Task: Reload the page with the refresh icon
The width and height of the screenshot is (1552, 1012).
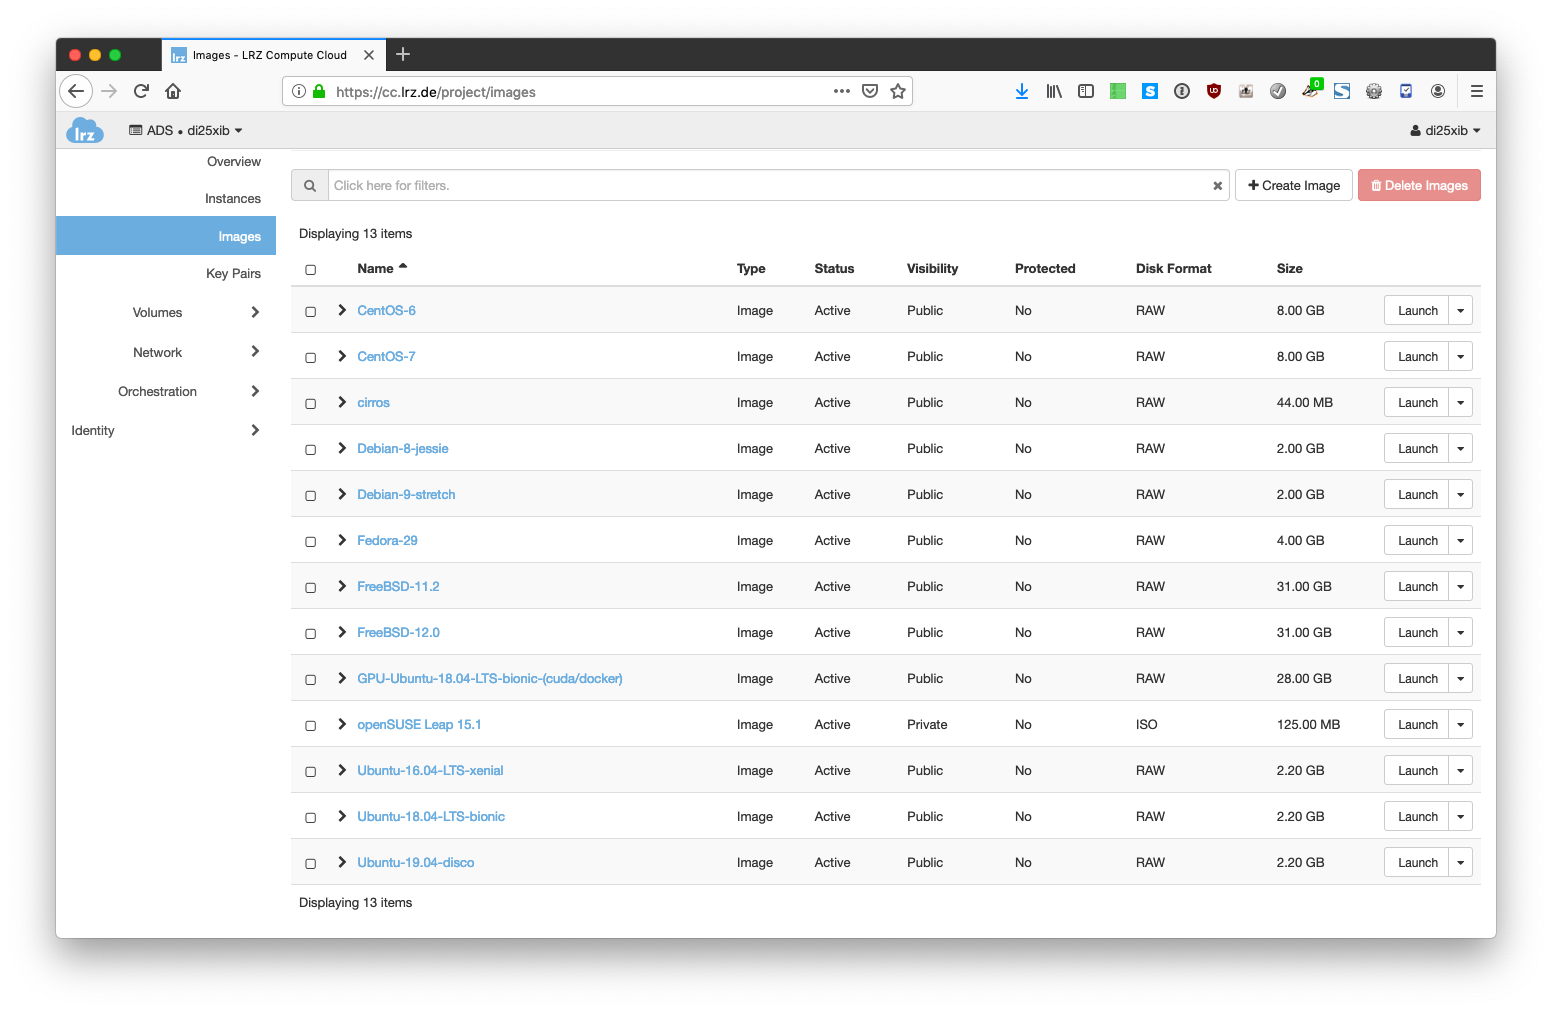Action: [x=141, y=91]
